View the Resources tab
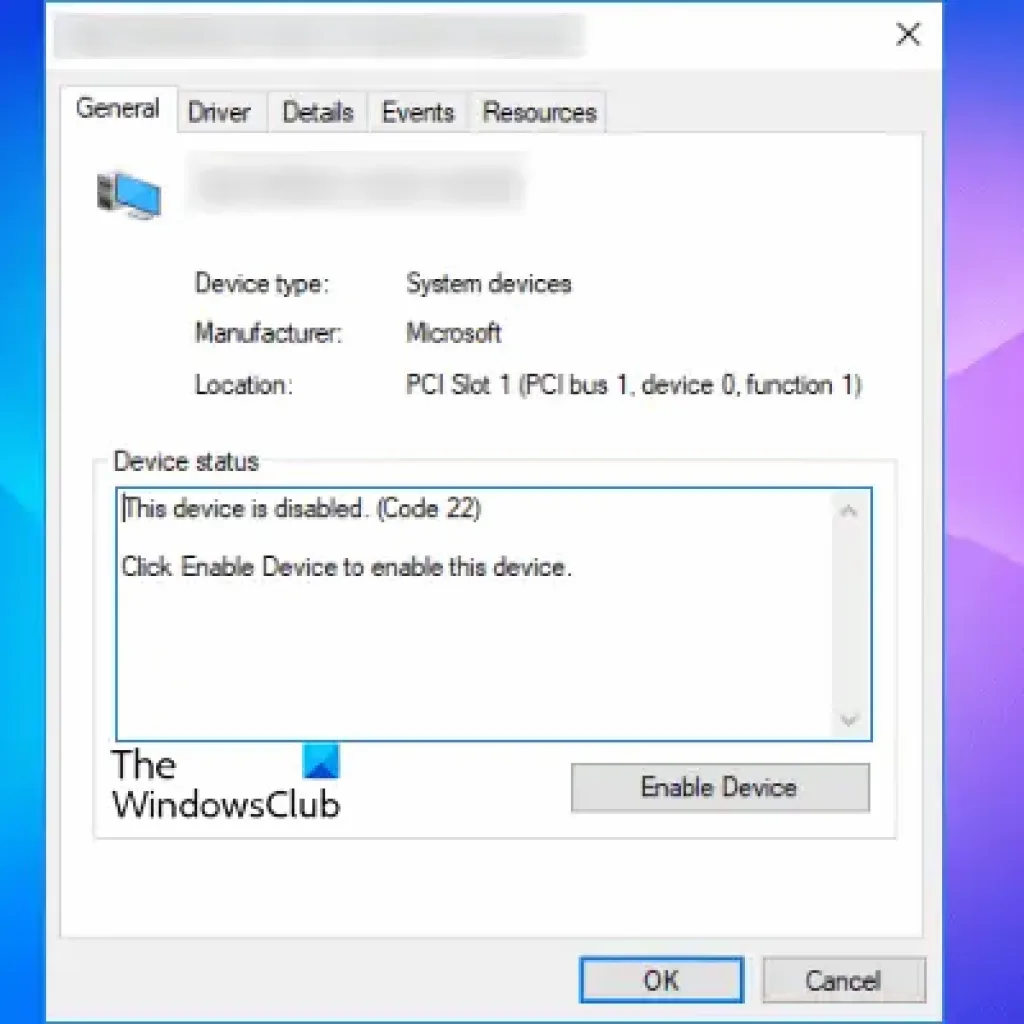 (538, 112)
